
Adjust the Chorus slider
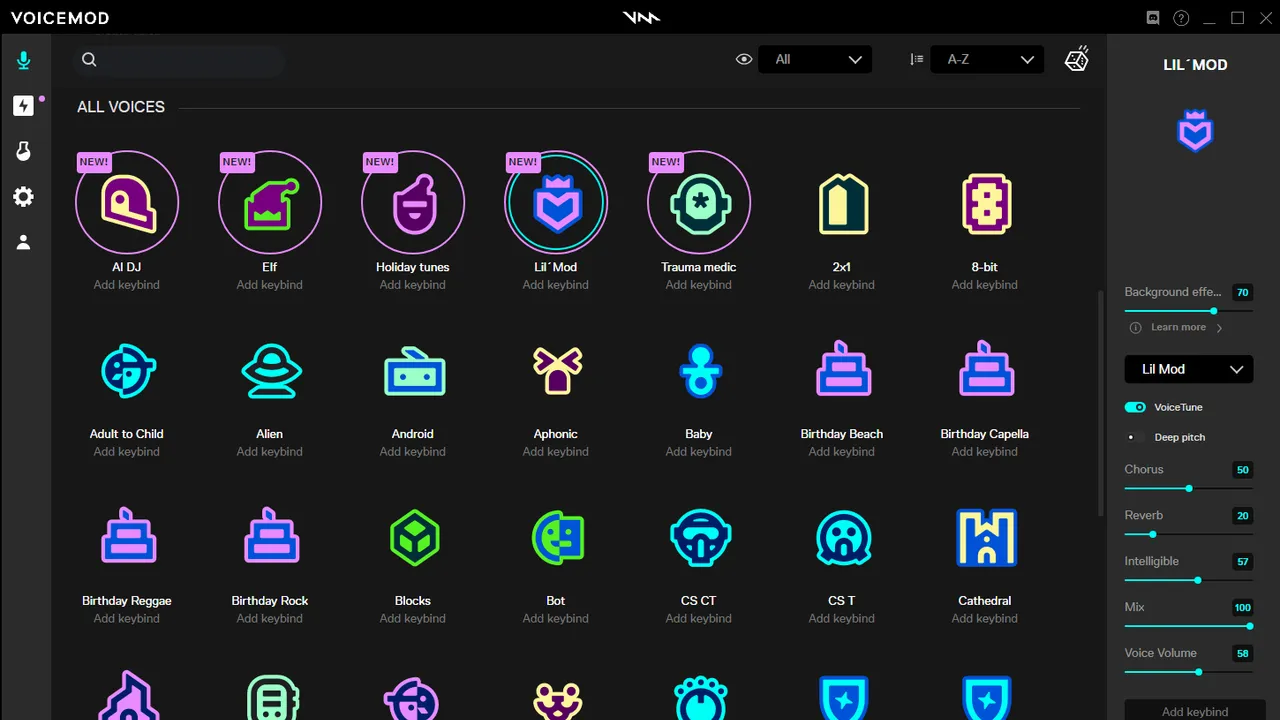point(1189,489)
